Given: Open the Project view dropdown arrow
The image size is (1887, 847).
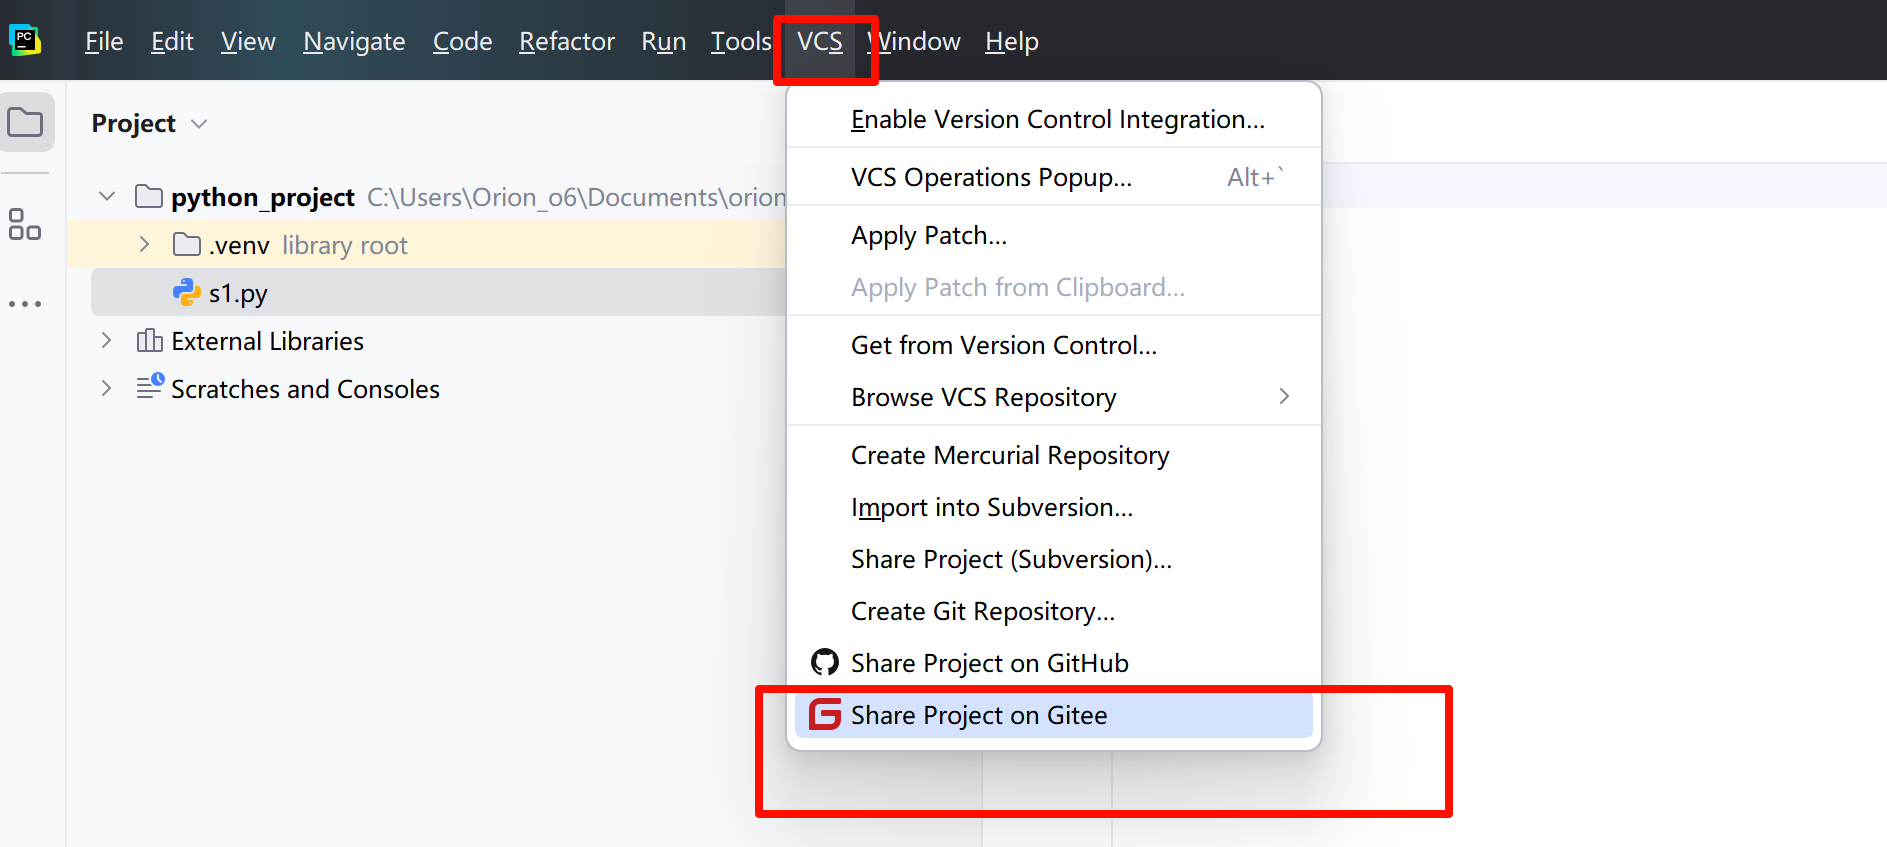Looking at the screenshot, I should (x=199, y=124).
